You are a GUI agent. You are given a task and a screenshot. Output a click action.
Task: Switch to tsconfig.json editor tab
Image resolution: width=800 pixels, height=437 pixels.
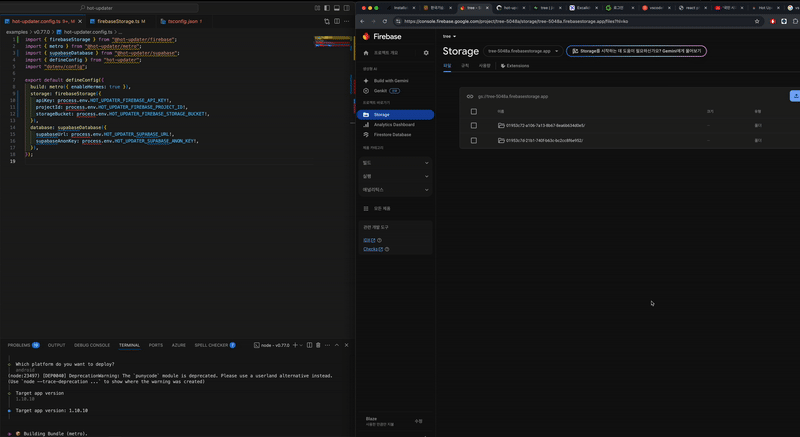tap(182, 21)
